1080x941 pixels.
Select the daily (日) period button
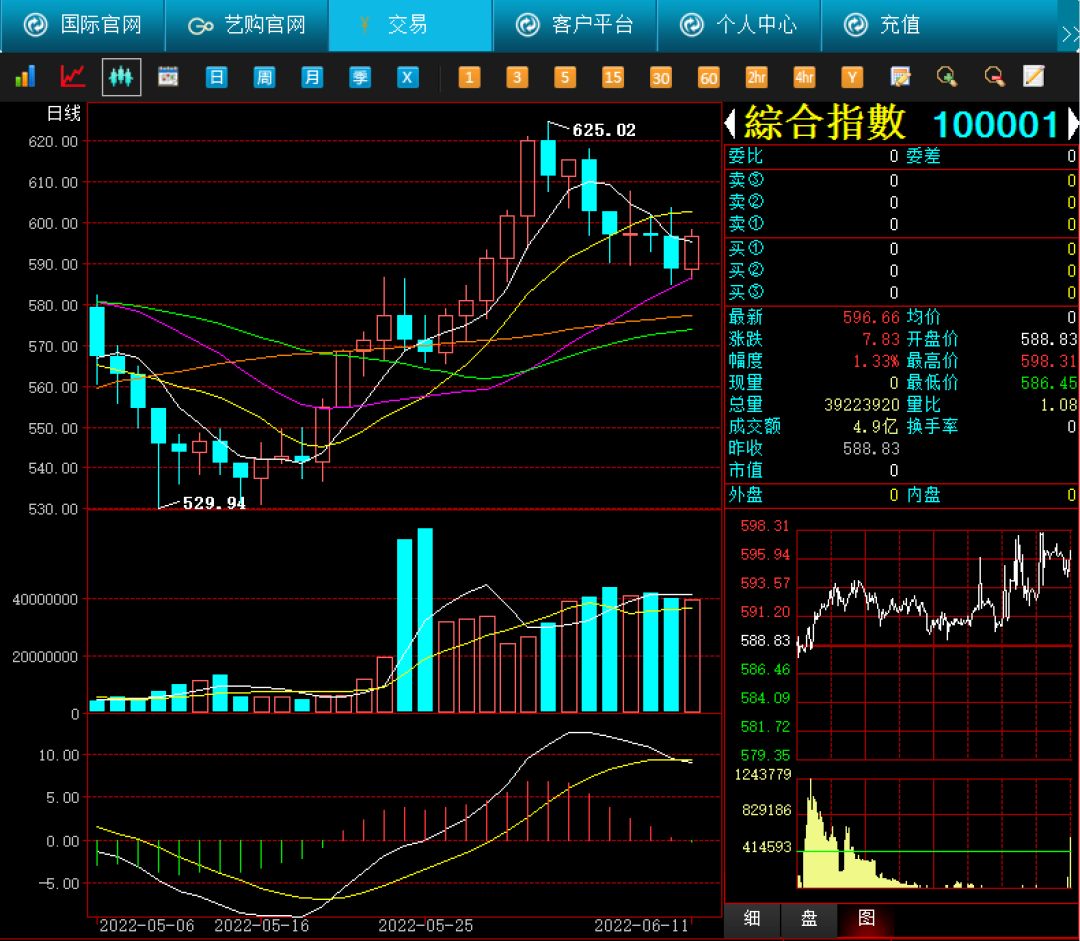coord(216,77)
